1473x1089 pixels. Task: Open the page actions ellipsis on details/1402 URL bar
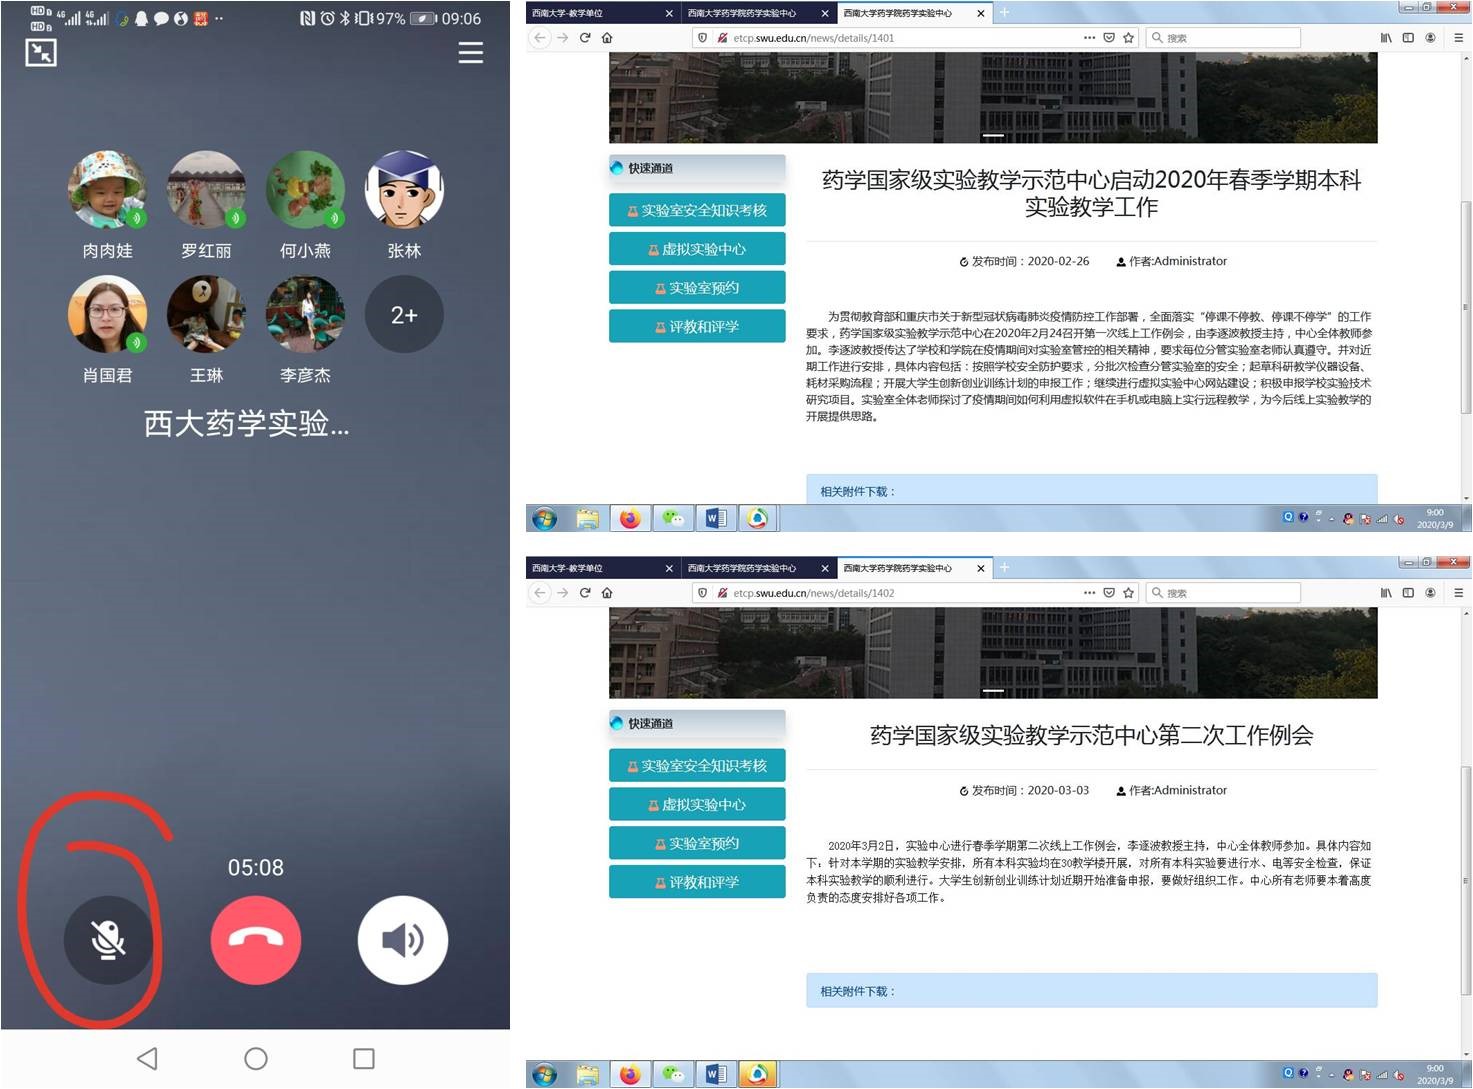point(1089,593)
